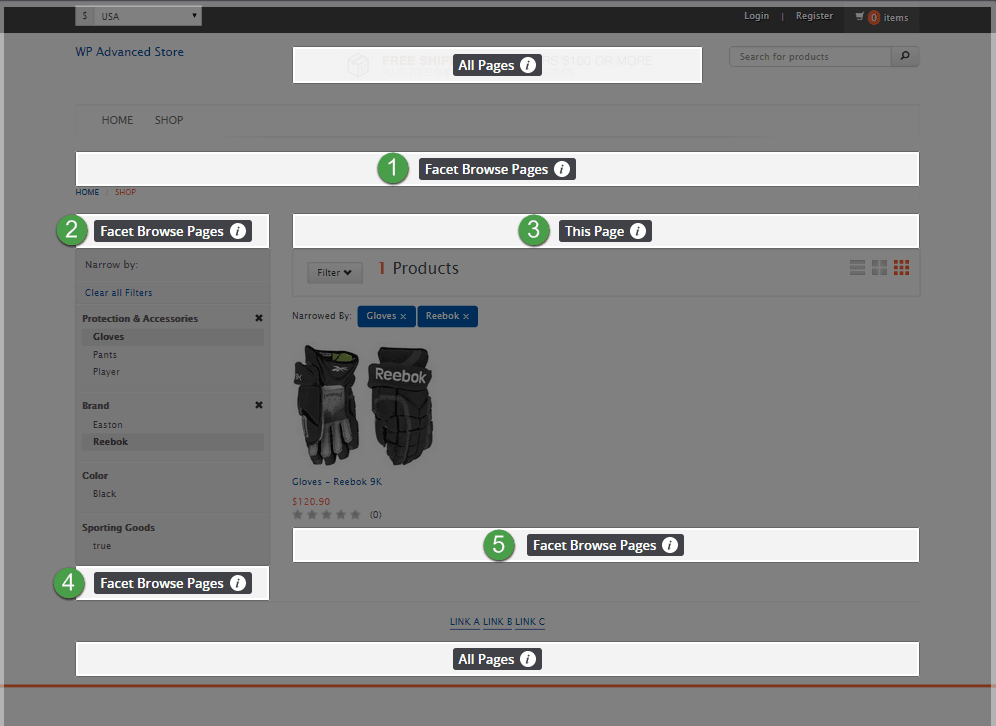Image resolution: width=996 pixels, height=726 pixels.
Task: Remove the Brand filter with X
Action: [259, 405]
